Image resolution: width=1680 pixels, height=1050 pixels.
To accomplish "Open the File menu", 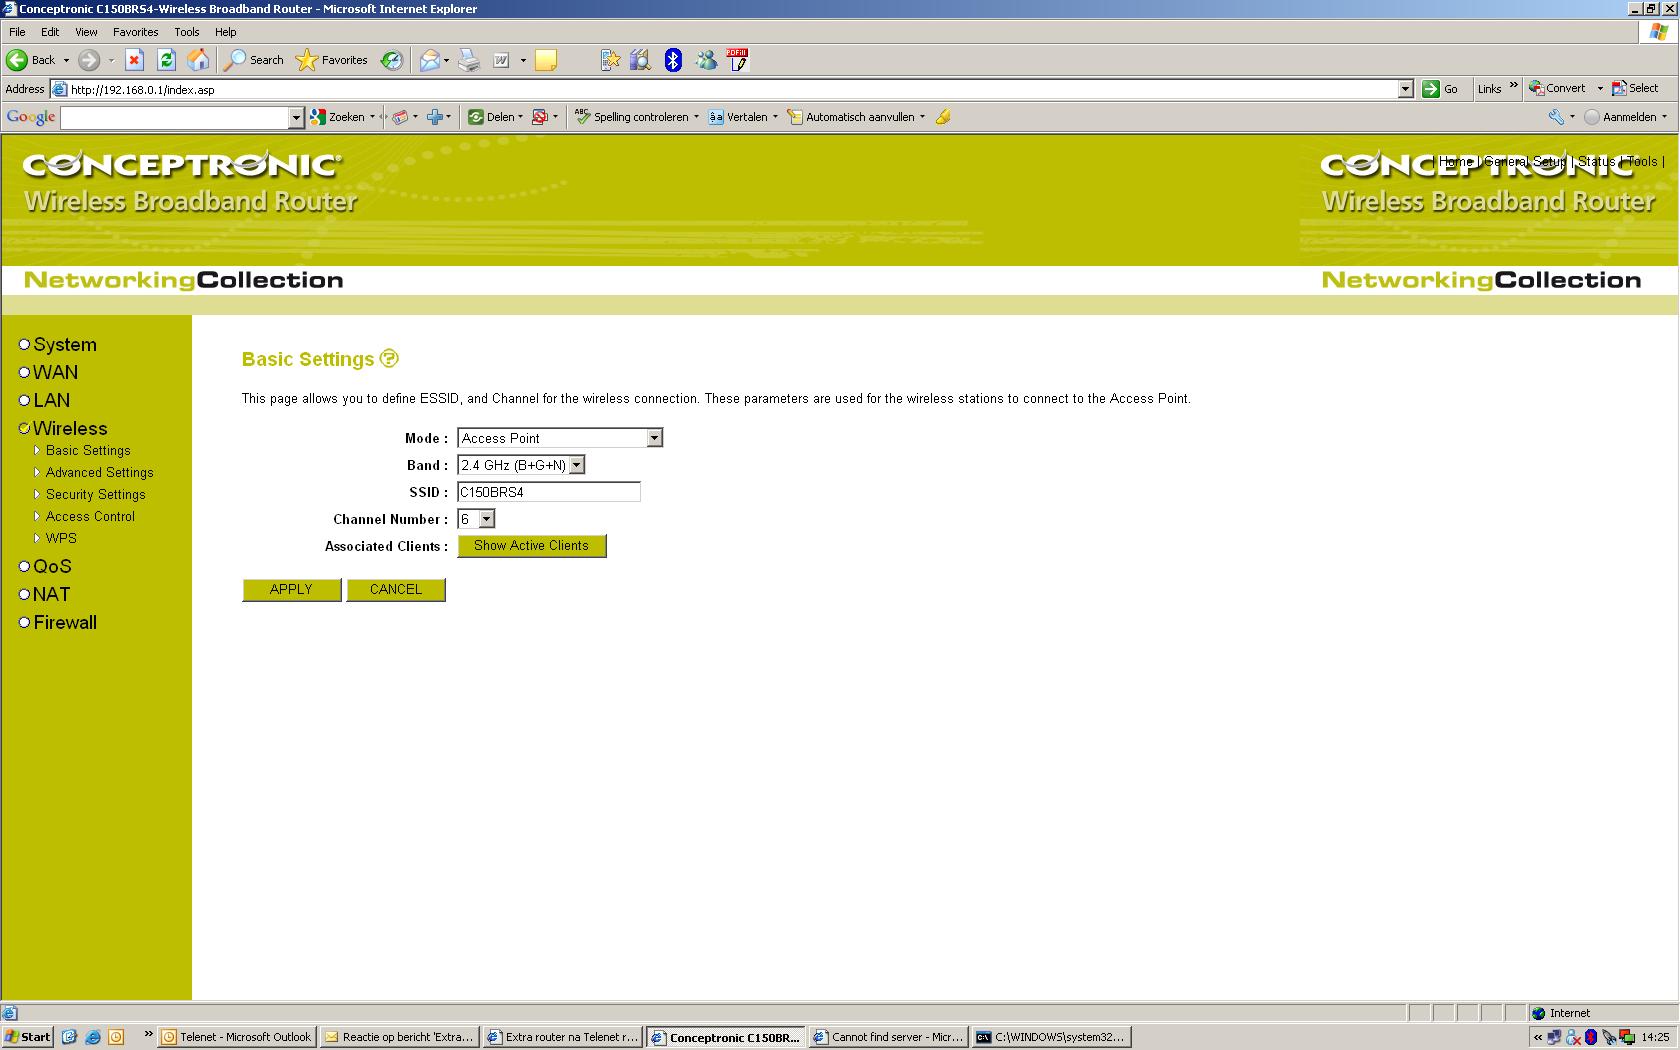I will click(x=17, y=32).
